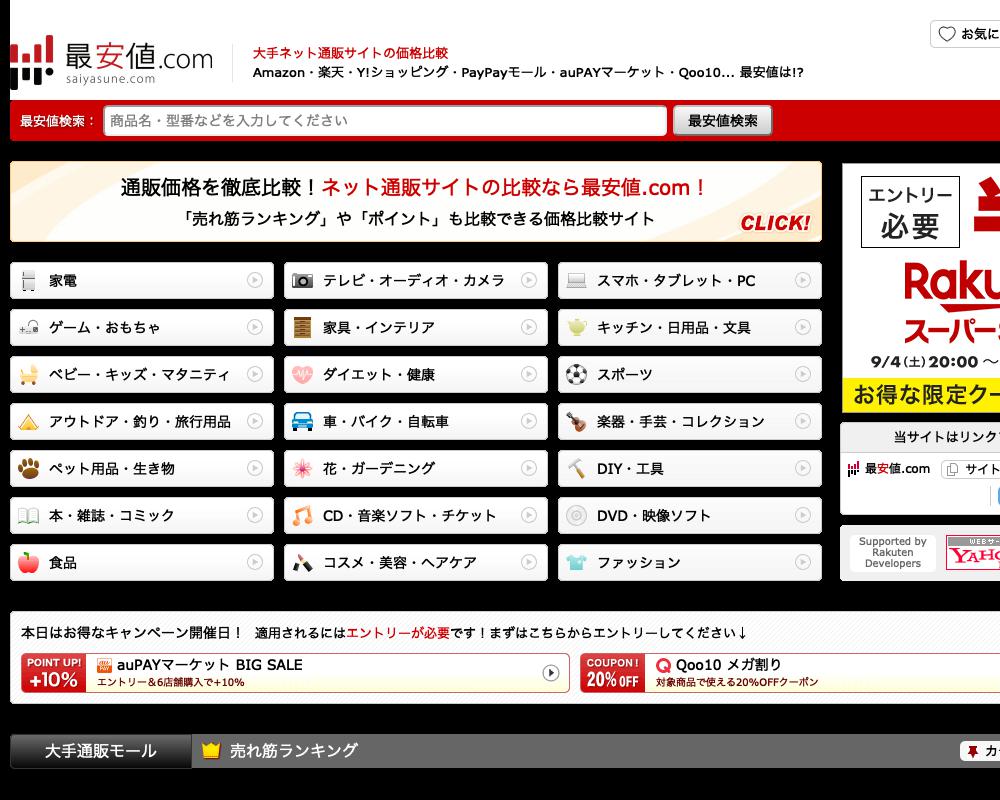Click the T-shirt icon on ファッション category

point(575,562)
